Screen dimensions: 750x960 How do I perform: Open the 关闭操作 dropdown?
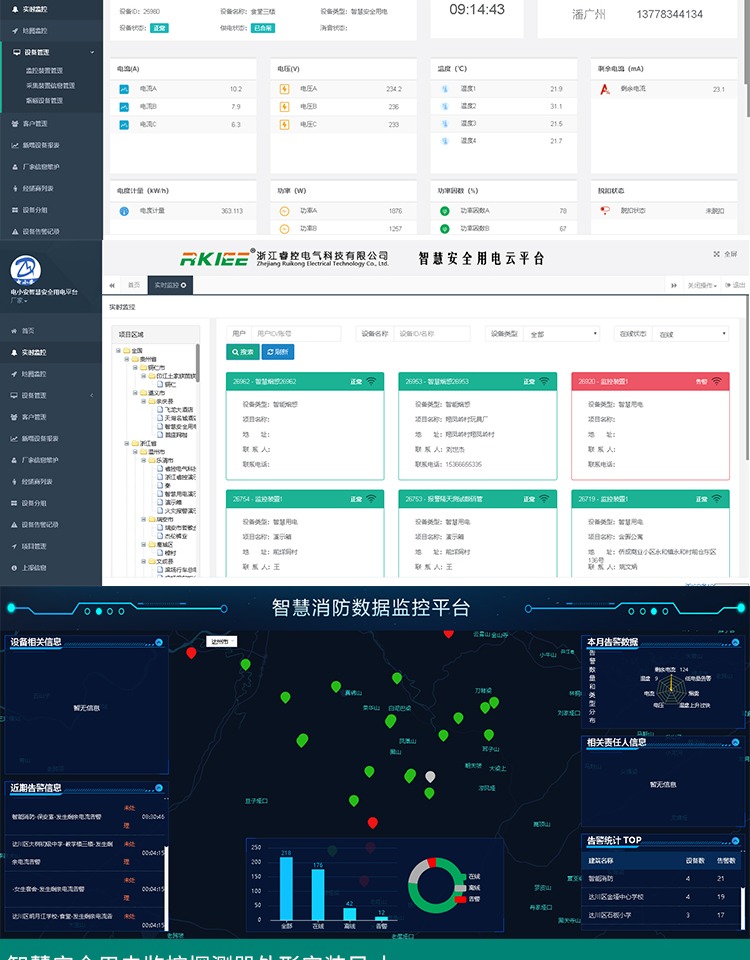702,285
